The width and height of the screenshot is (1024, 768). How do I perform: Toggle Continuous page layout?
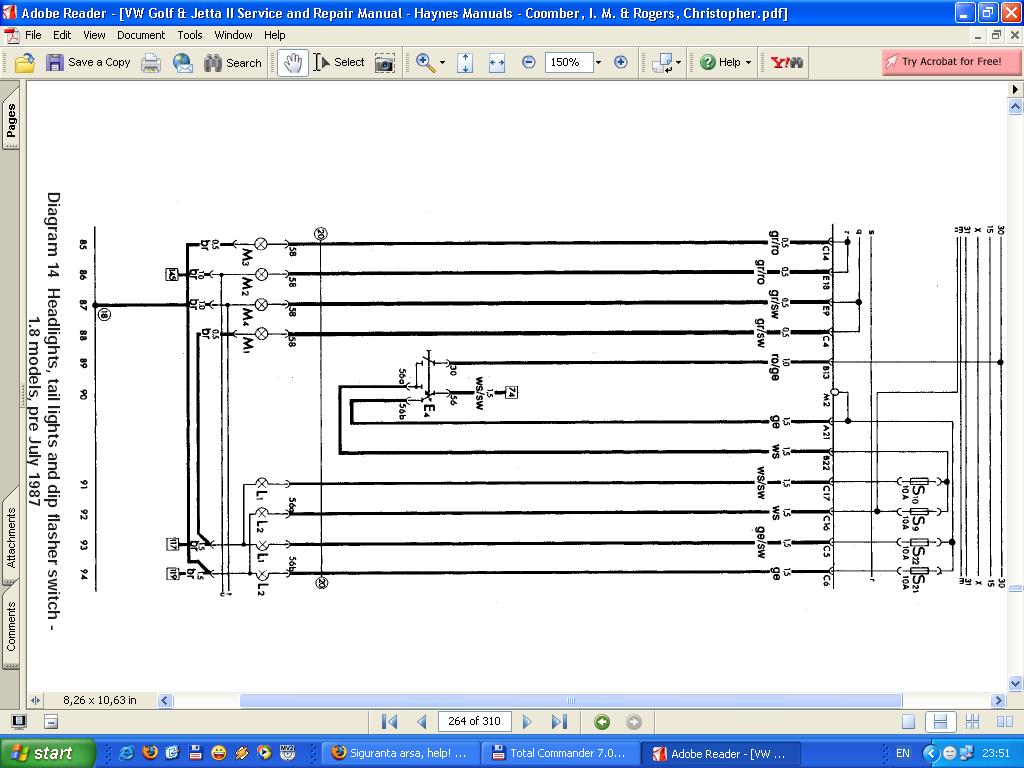pyautogui.click(x=939, y=721)
